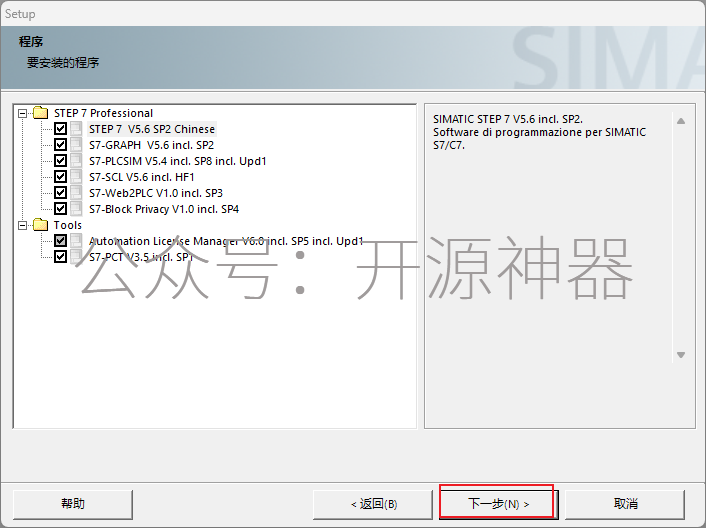
Task: Collapse the Tools tree node
Action: [22, 225]
